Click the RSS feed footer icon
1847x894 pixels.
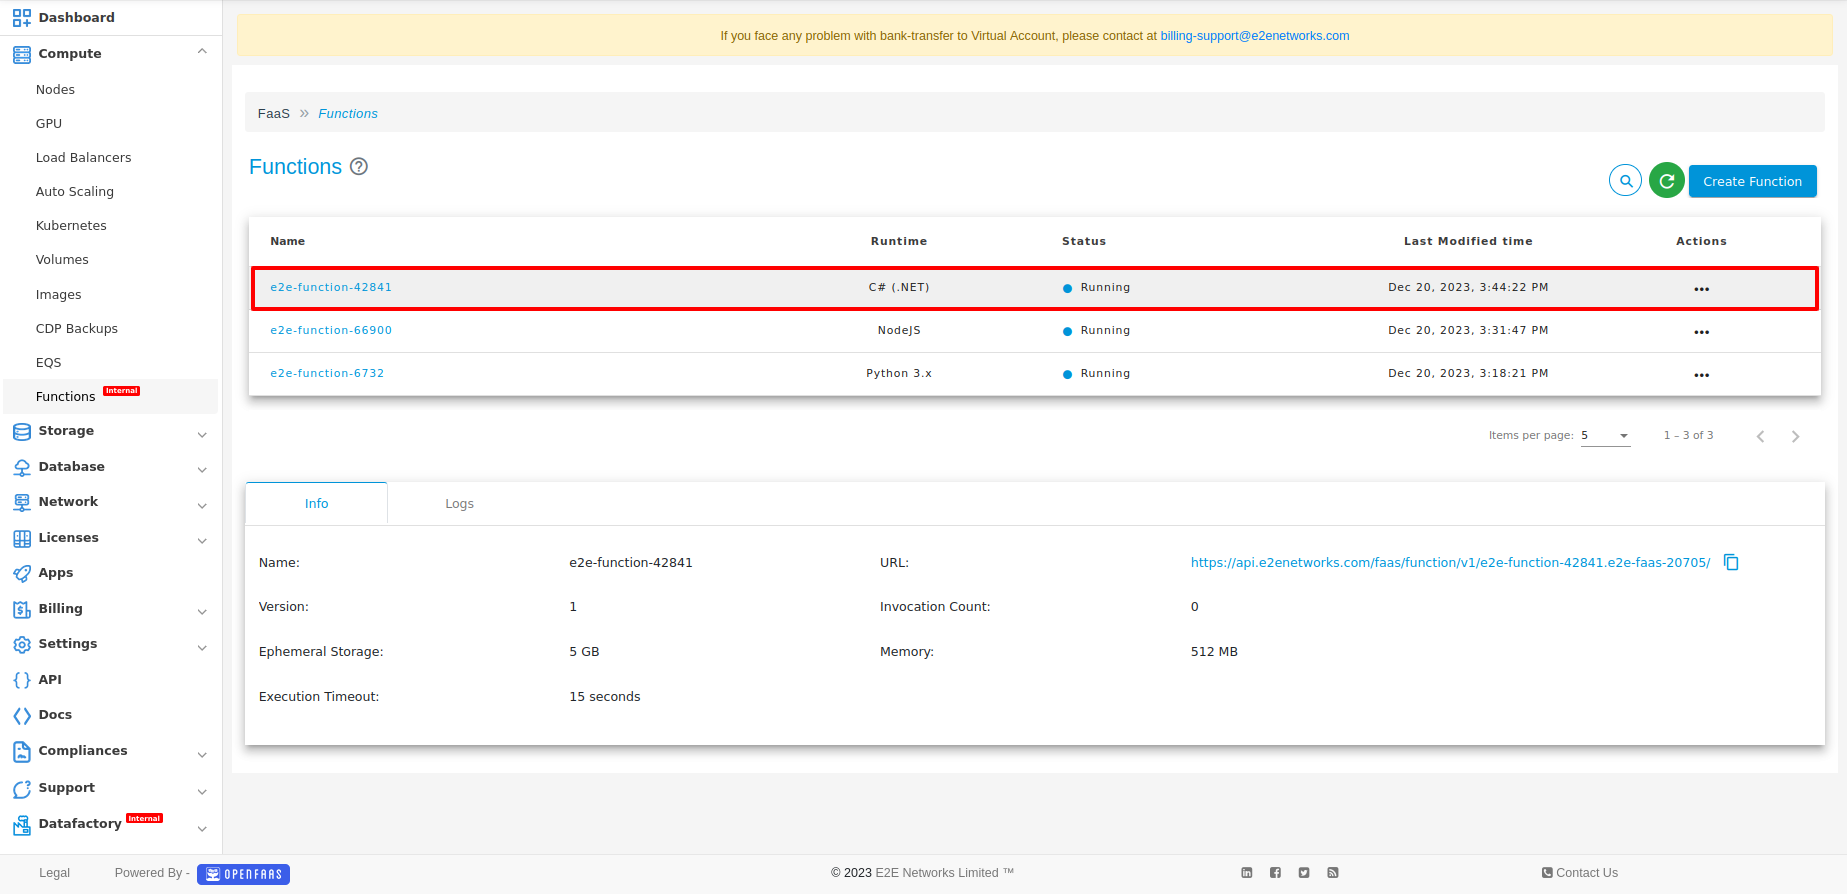coord(1333,873)
